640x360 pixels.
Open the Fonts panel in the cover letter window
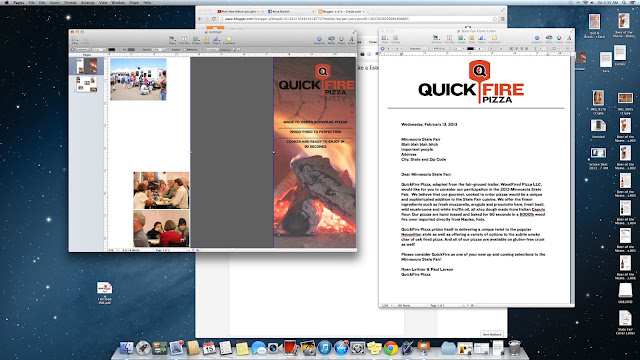pos(569,39)
